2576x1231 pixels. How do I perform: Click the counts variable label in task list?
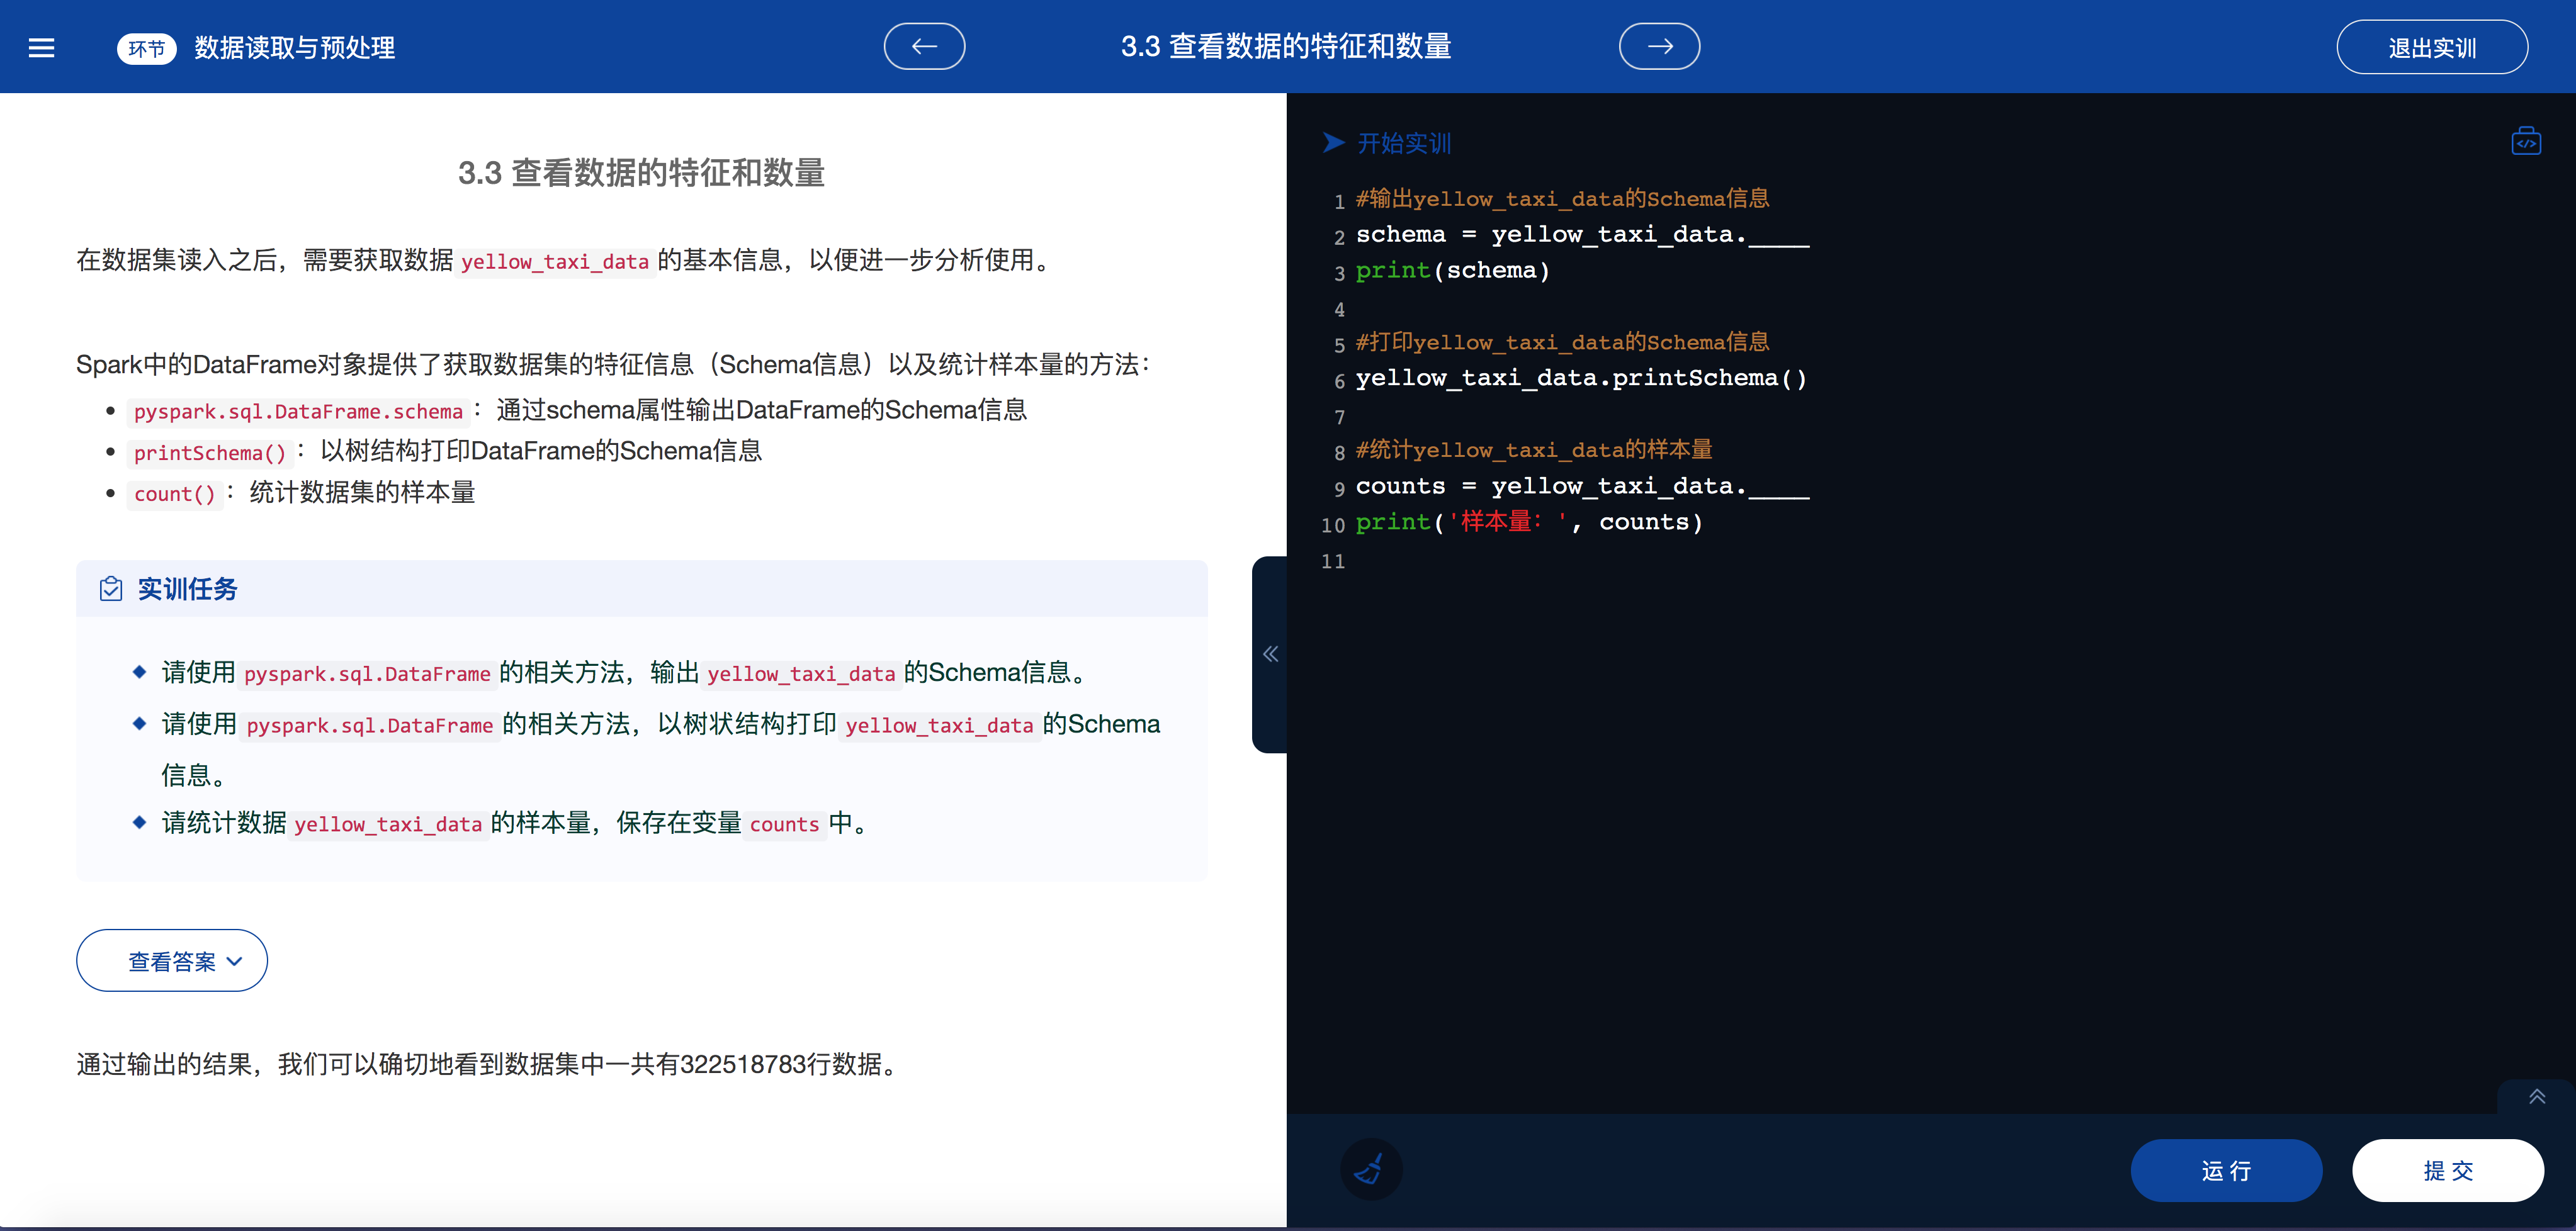click(x=784, y=824)
